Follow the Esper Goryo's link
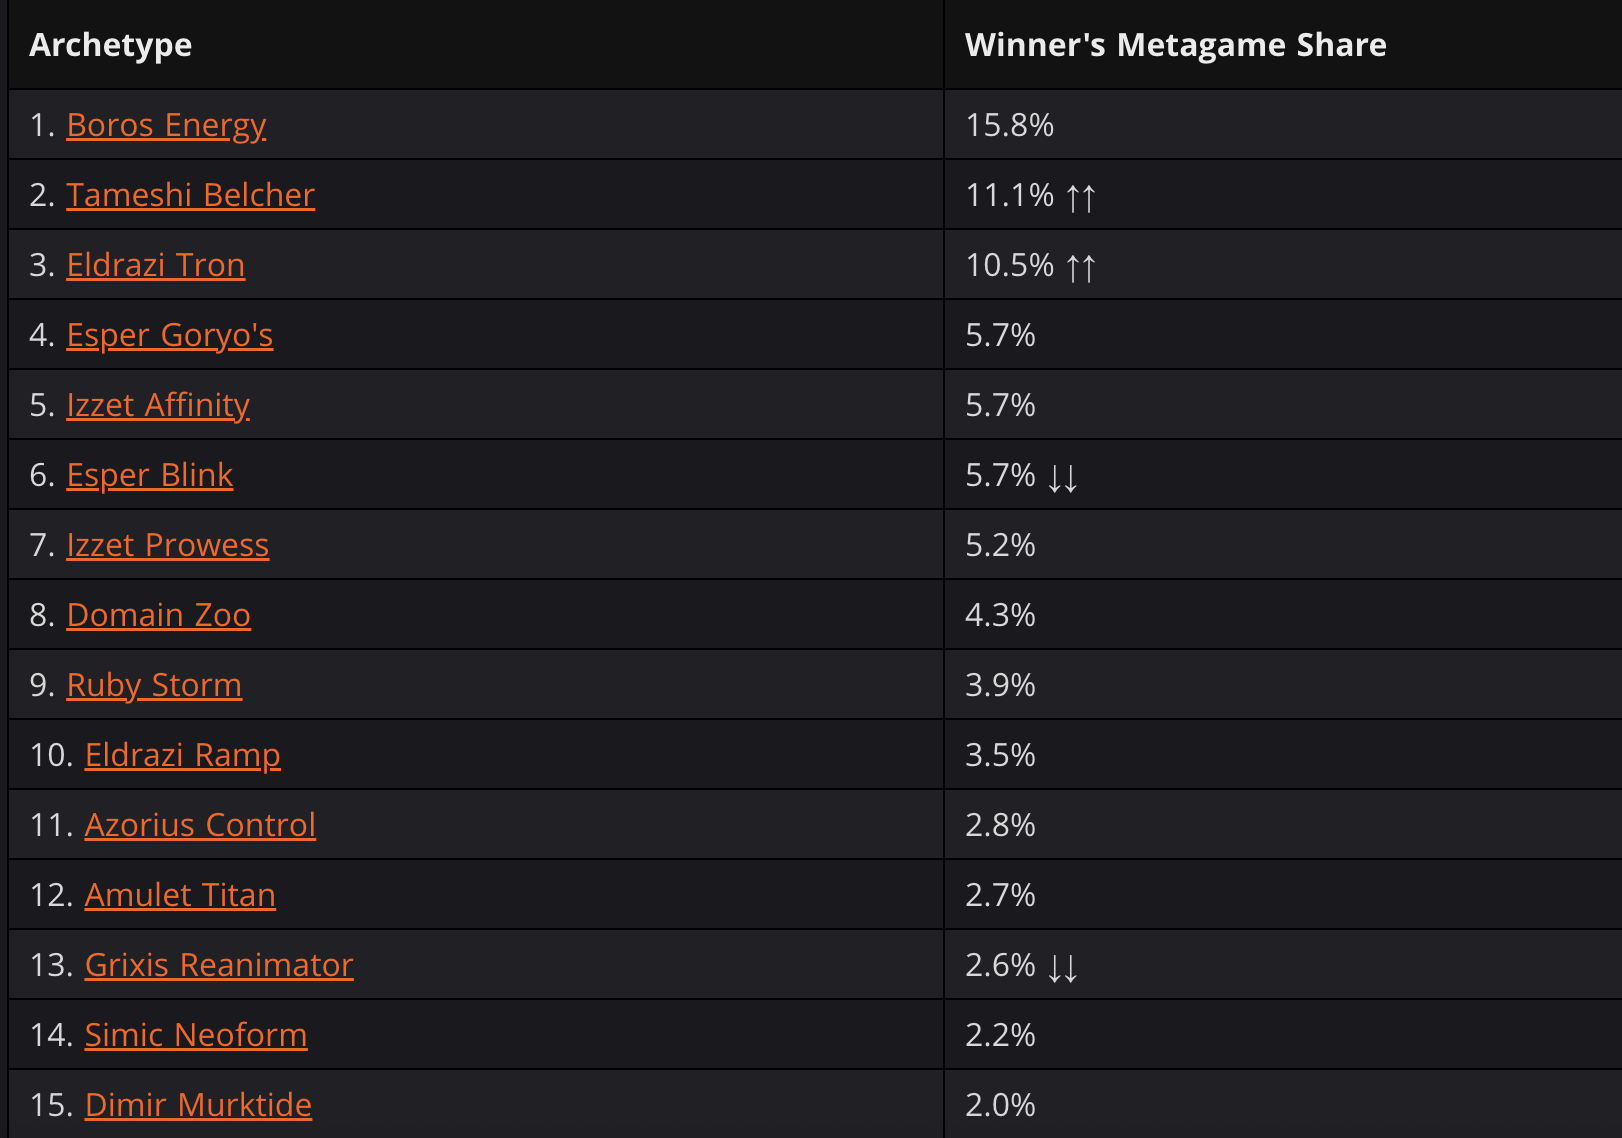This screenshot has width=1622, height=1138. point(169,335)
